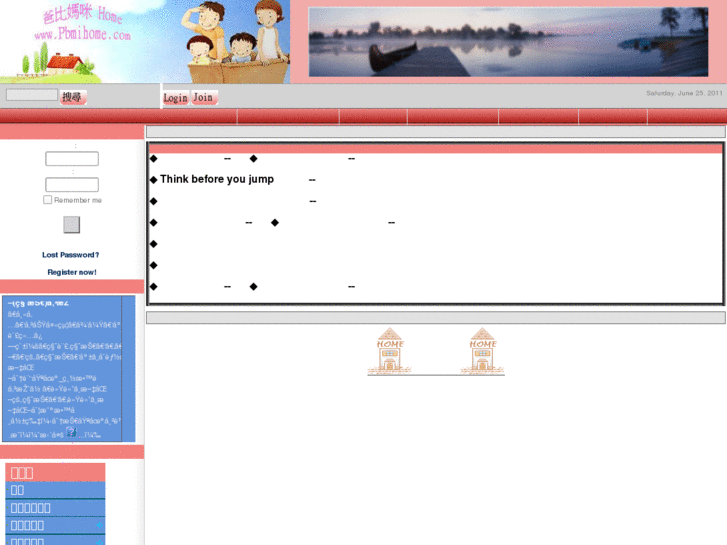
Task: Focus the username field in login box
Action: click(72, 159)
